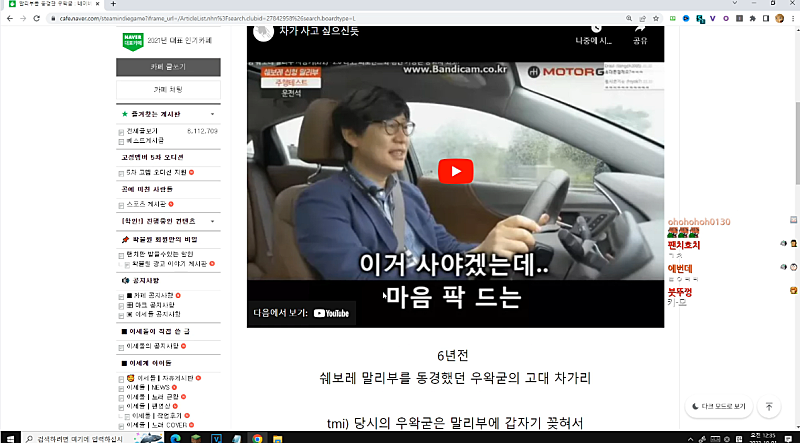Open the 이세돌 | 노래 COVER board
Viewport: 800px width, 443px height.
click(x=156, y=425)
